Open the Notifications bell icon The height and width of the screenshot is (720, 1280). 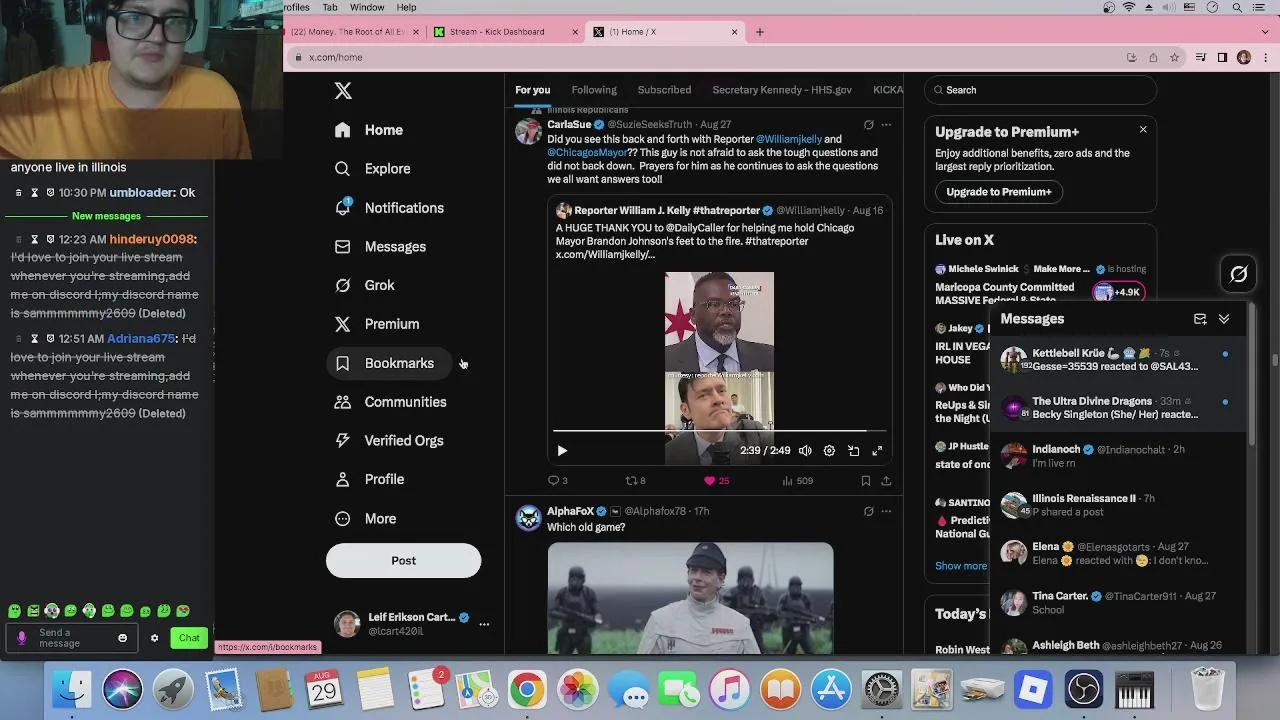click(x=342, y=207)
